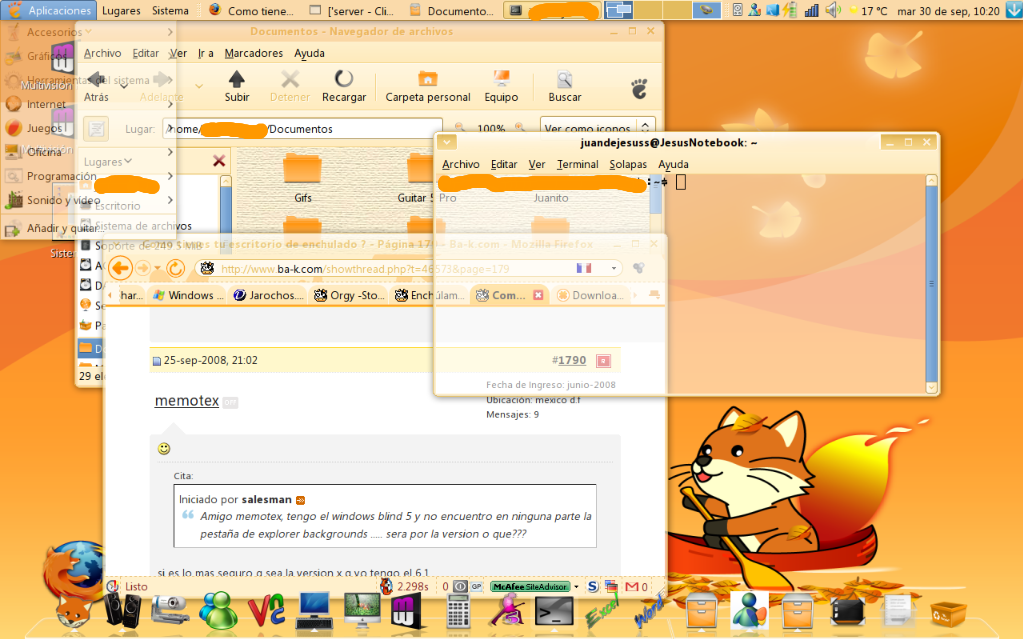
Task: Switch to the Windows Firefox tab
Action: click(188, 295)
